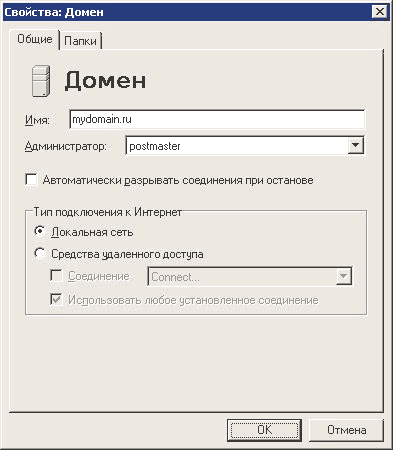The image size is (393, 450).
Task: Click the domain server icon
Action: point(41,81)
